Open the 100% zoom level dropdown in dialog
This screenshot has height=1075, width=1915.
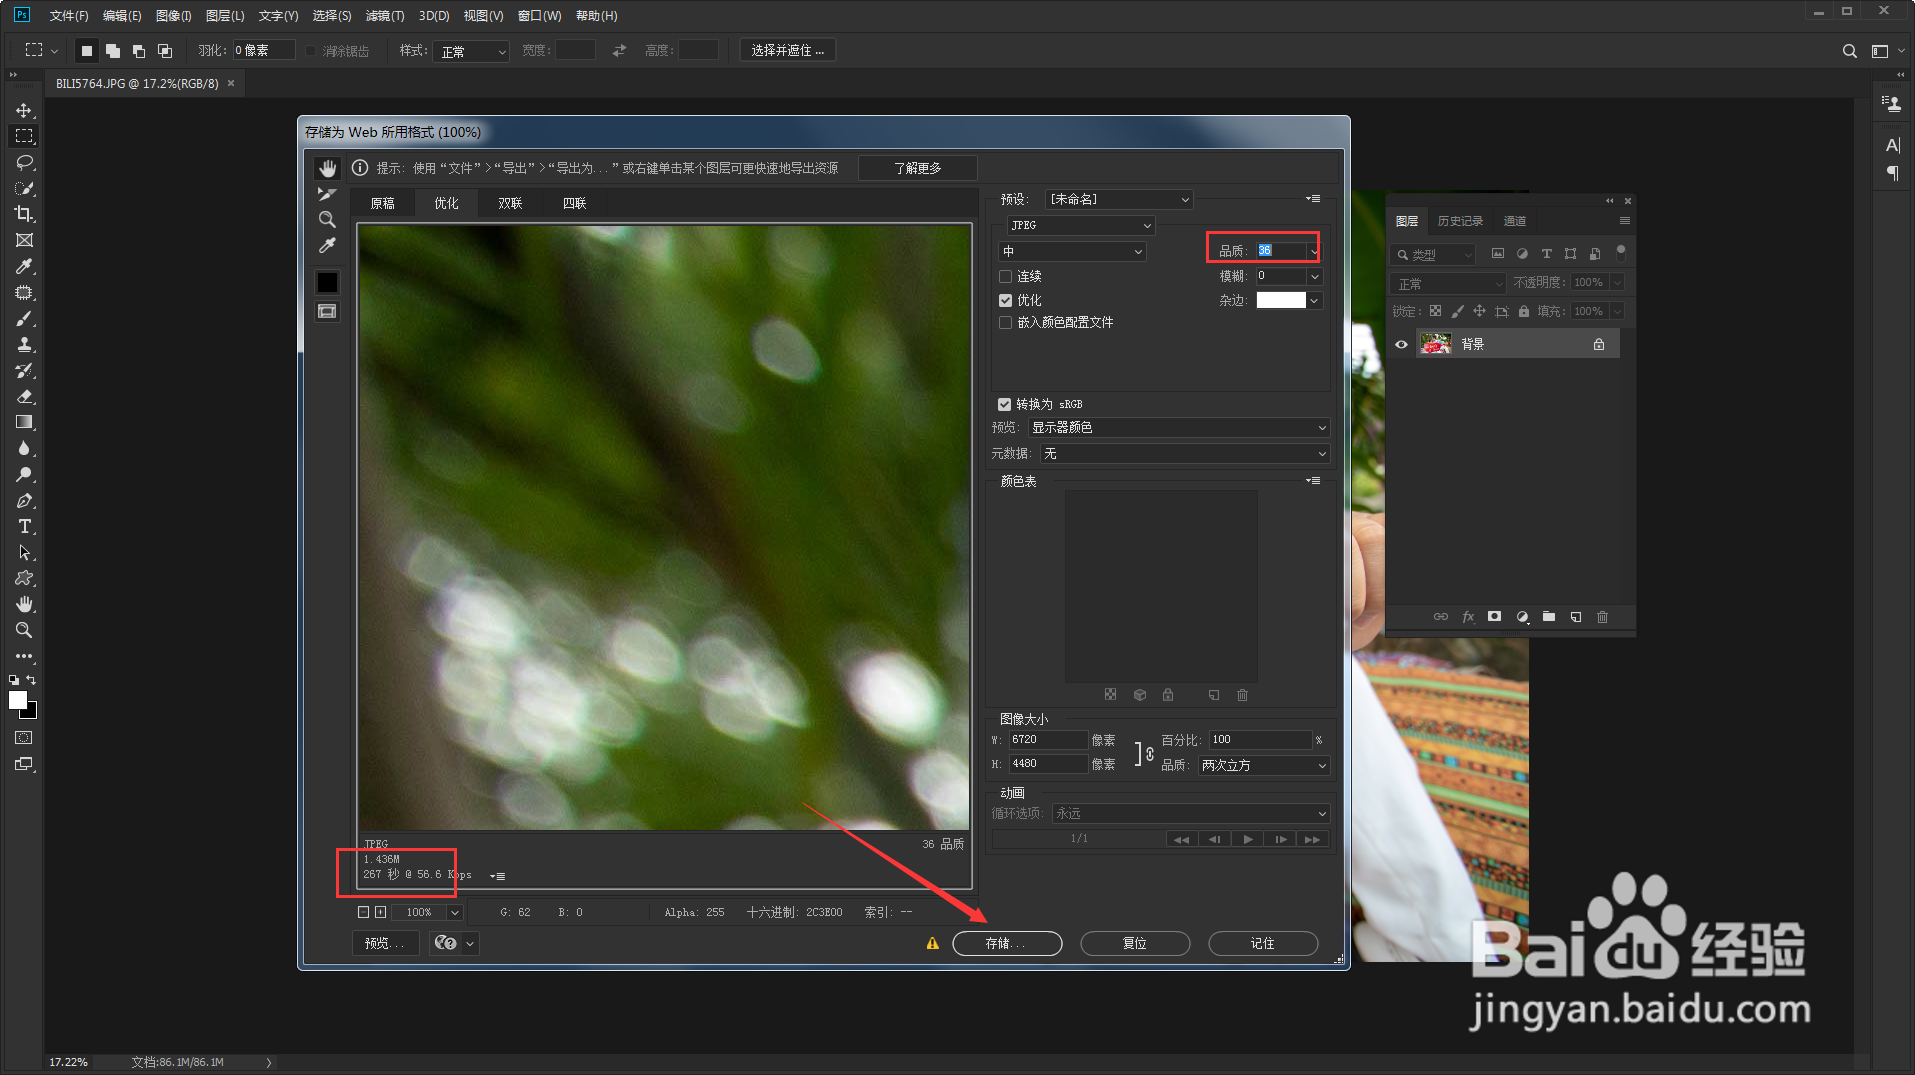tap(455, 913)
